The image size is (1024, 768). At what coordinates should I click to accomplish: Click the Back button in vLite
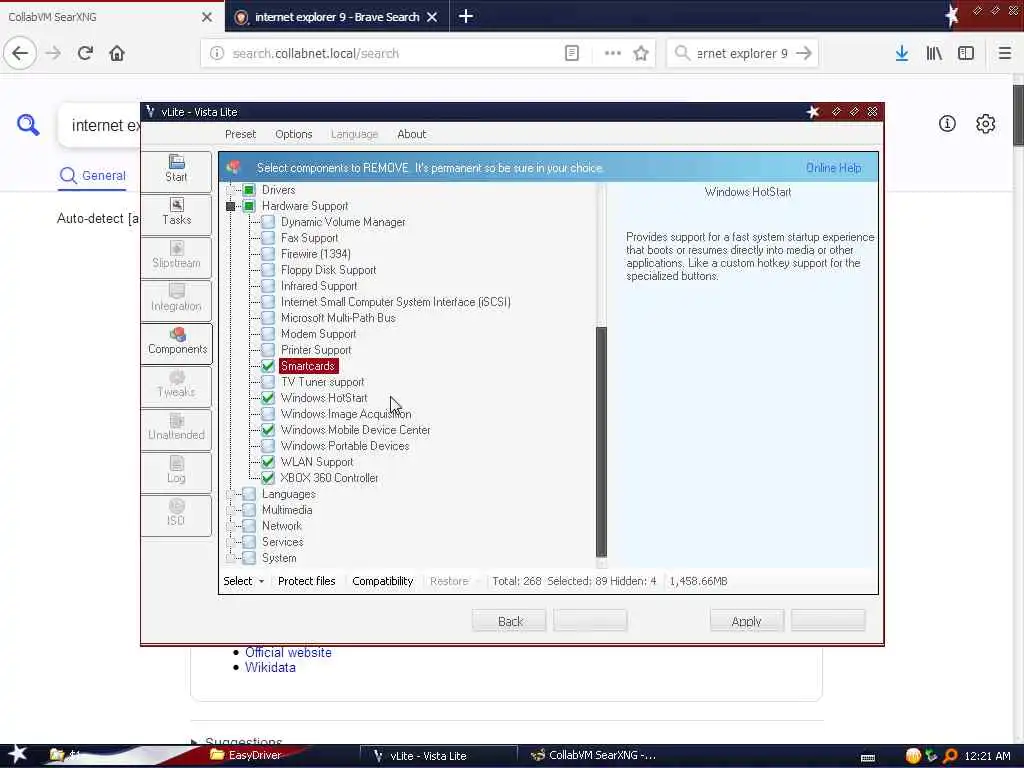pyautogui.click(x=509, y=621)
